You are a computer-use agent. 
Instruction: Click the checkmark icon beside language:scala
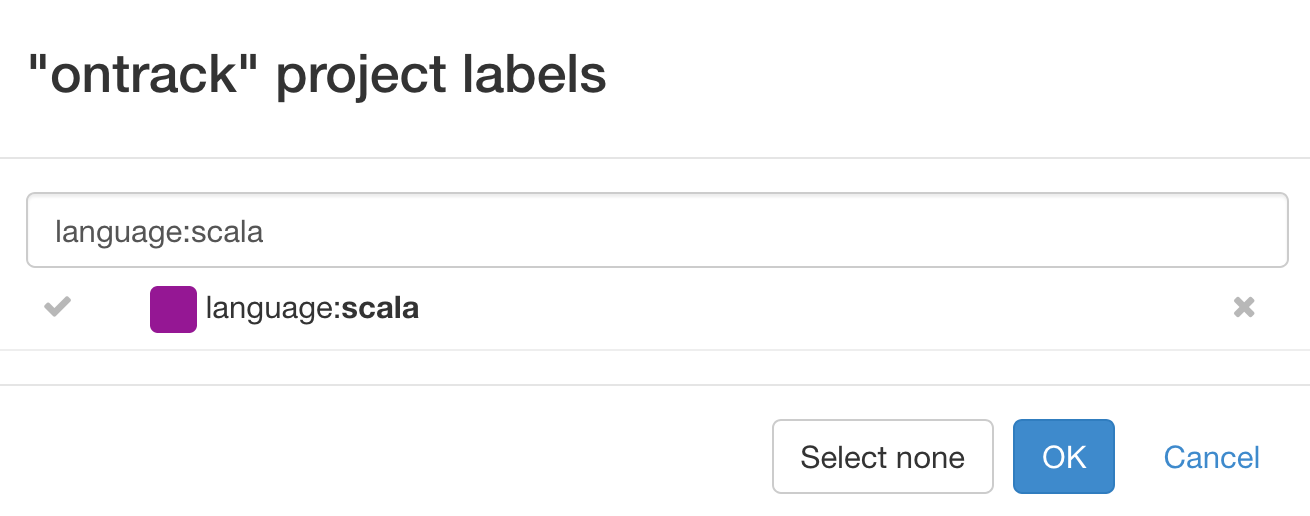point(58,307)
